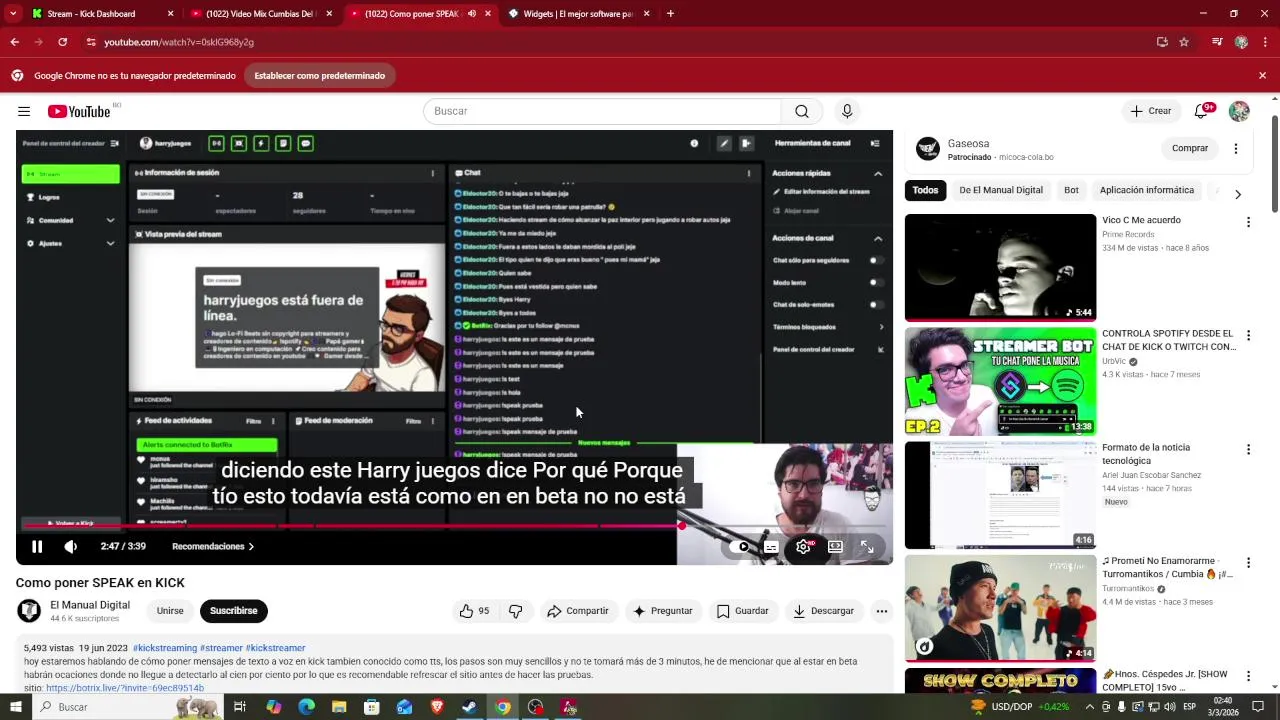Reload the page
The height and width of the screenshot is (720, 1280).
click(x=62, y=42)
